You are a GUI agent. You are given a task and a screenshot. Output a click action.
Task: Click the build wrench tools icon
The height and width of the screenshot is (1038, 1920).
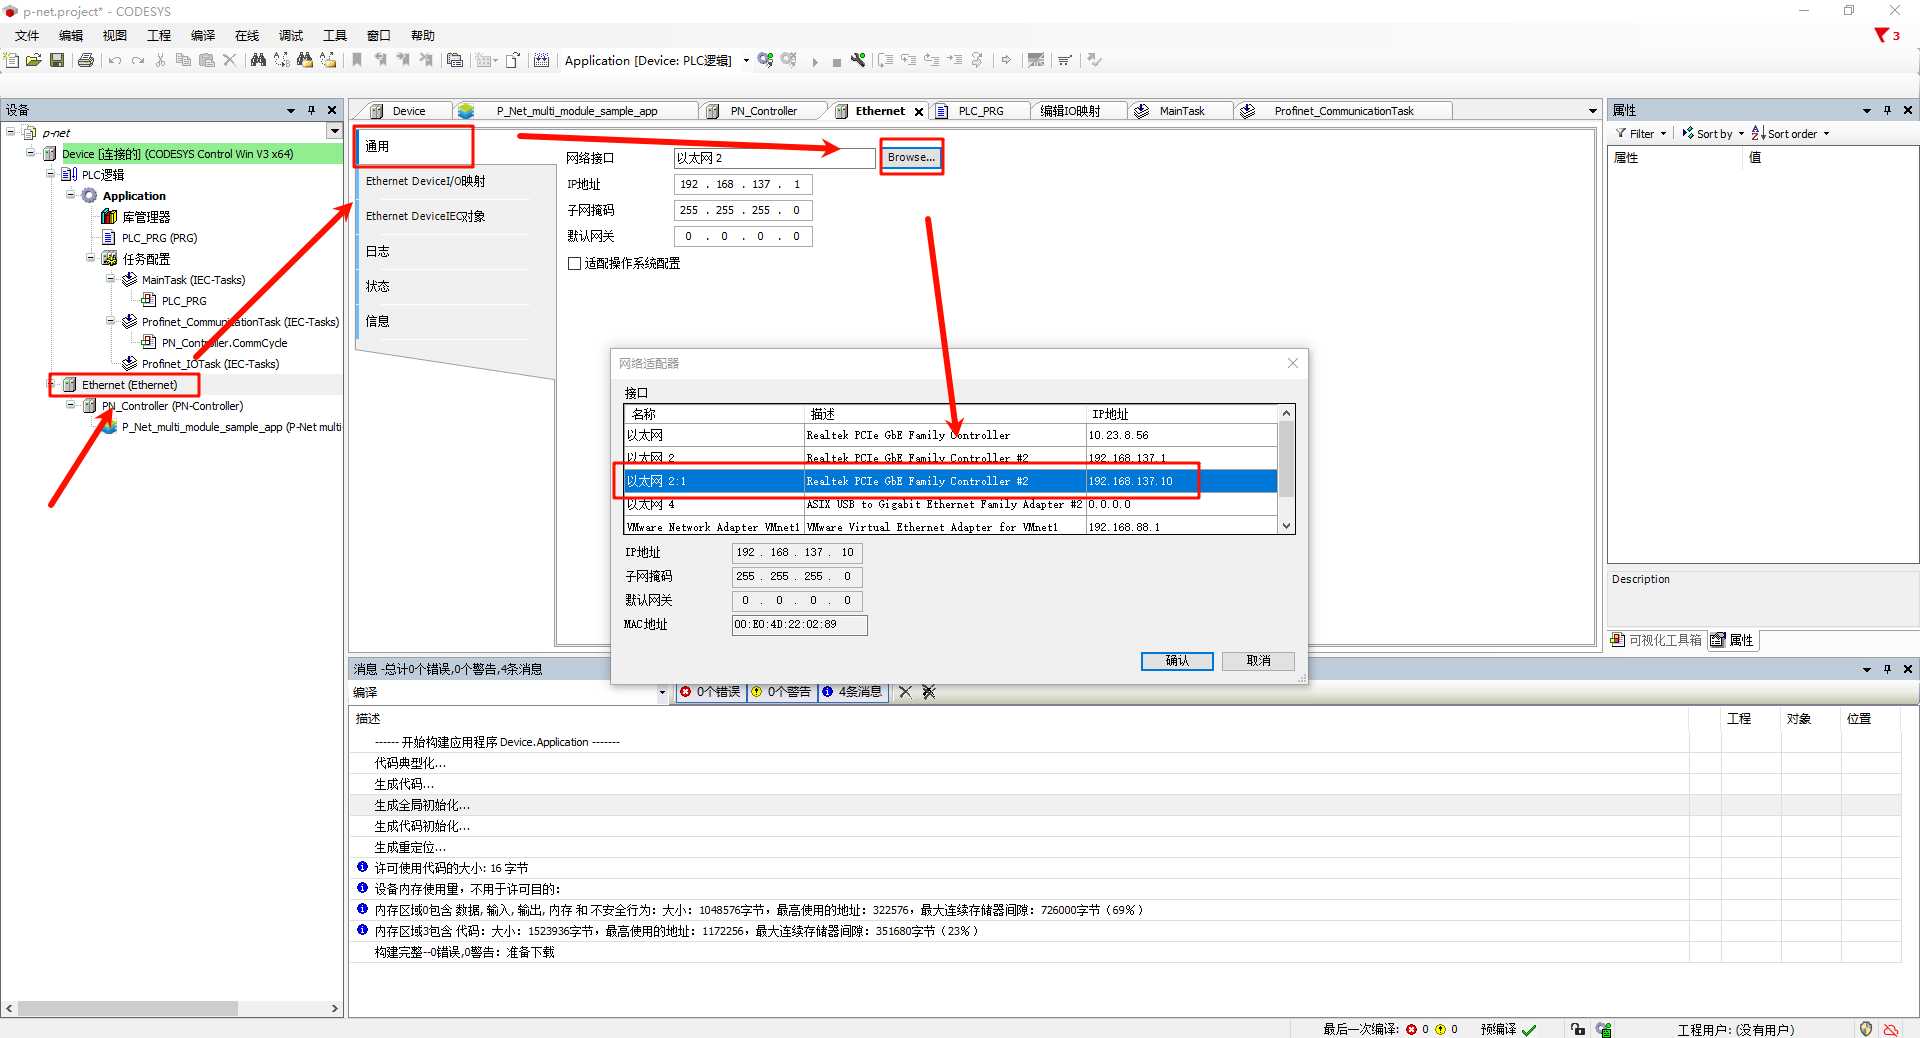point(858,61)
